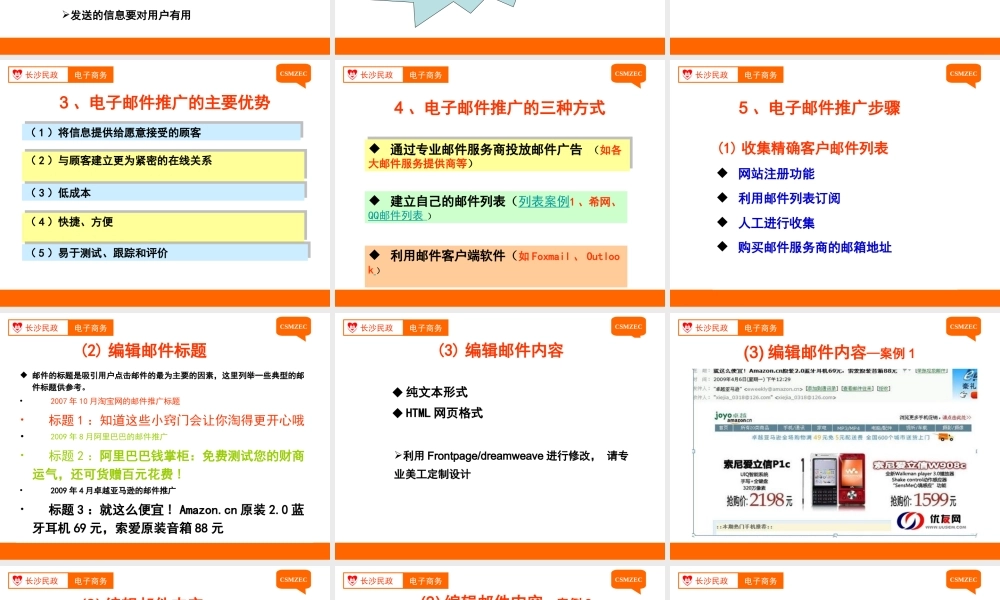Viewport: 1000px width, 600px height.
Task: Click CSMZEC badge on 三种方式 slide
Action: pos(629,74)
